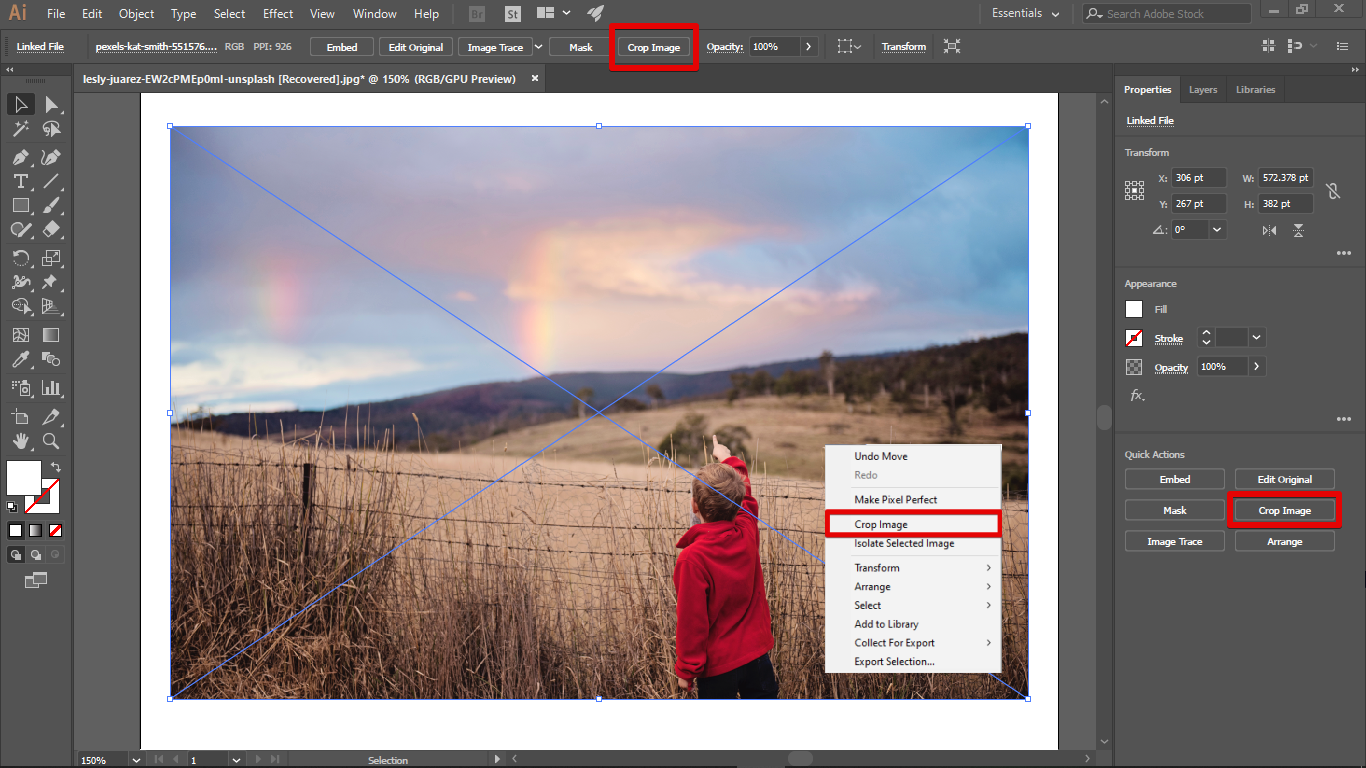Viewport: 1366px width, 768px height.
Task: Click the Fill color swatch in Appearance
Action: tap(1134, 309)
